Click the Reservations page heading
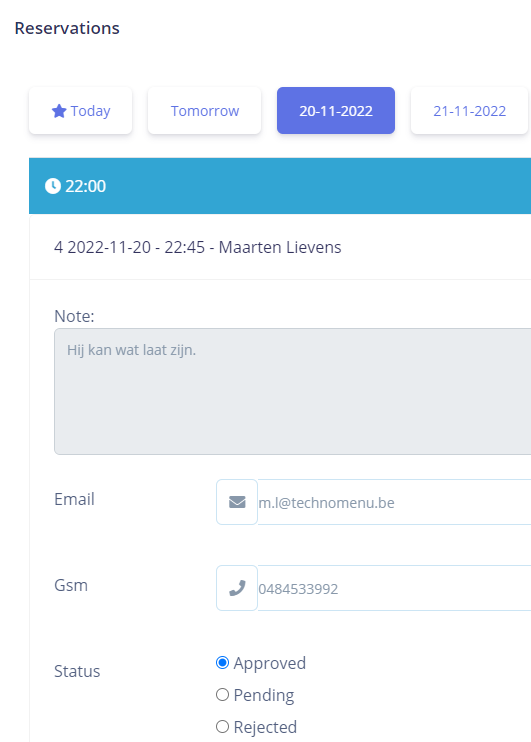The image size is (531, 742). (x=67, y=28)
